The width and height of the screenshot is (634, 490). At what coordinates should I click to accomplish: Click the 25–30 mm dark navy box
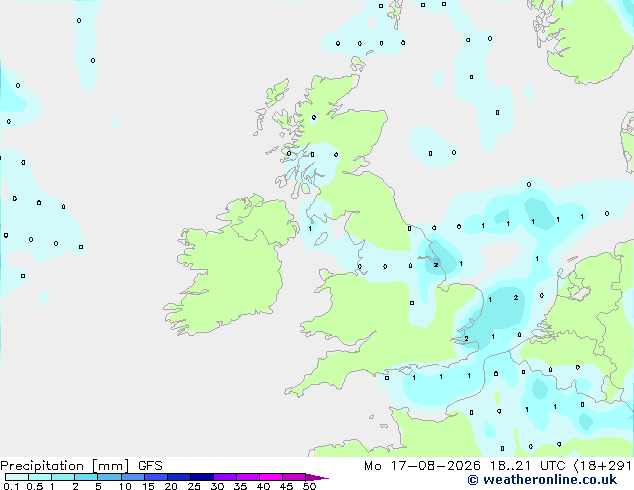point(202,477)
